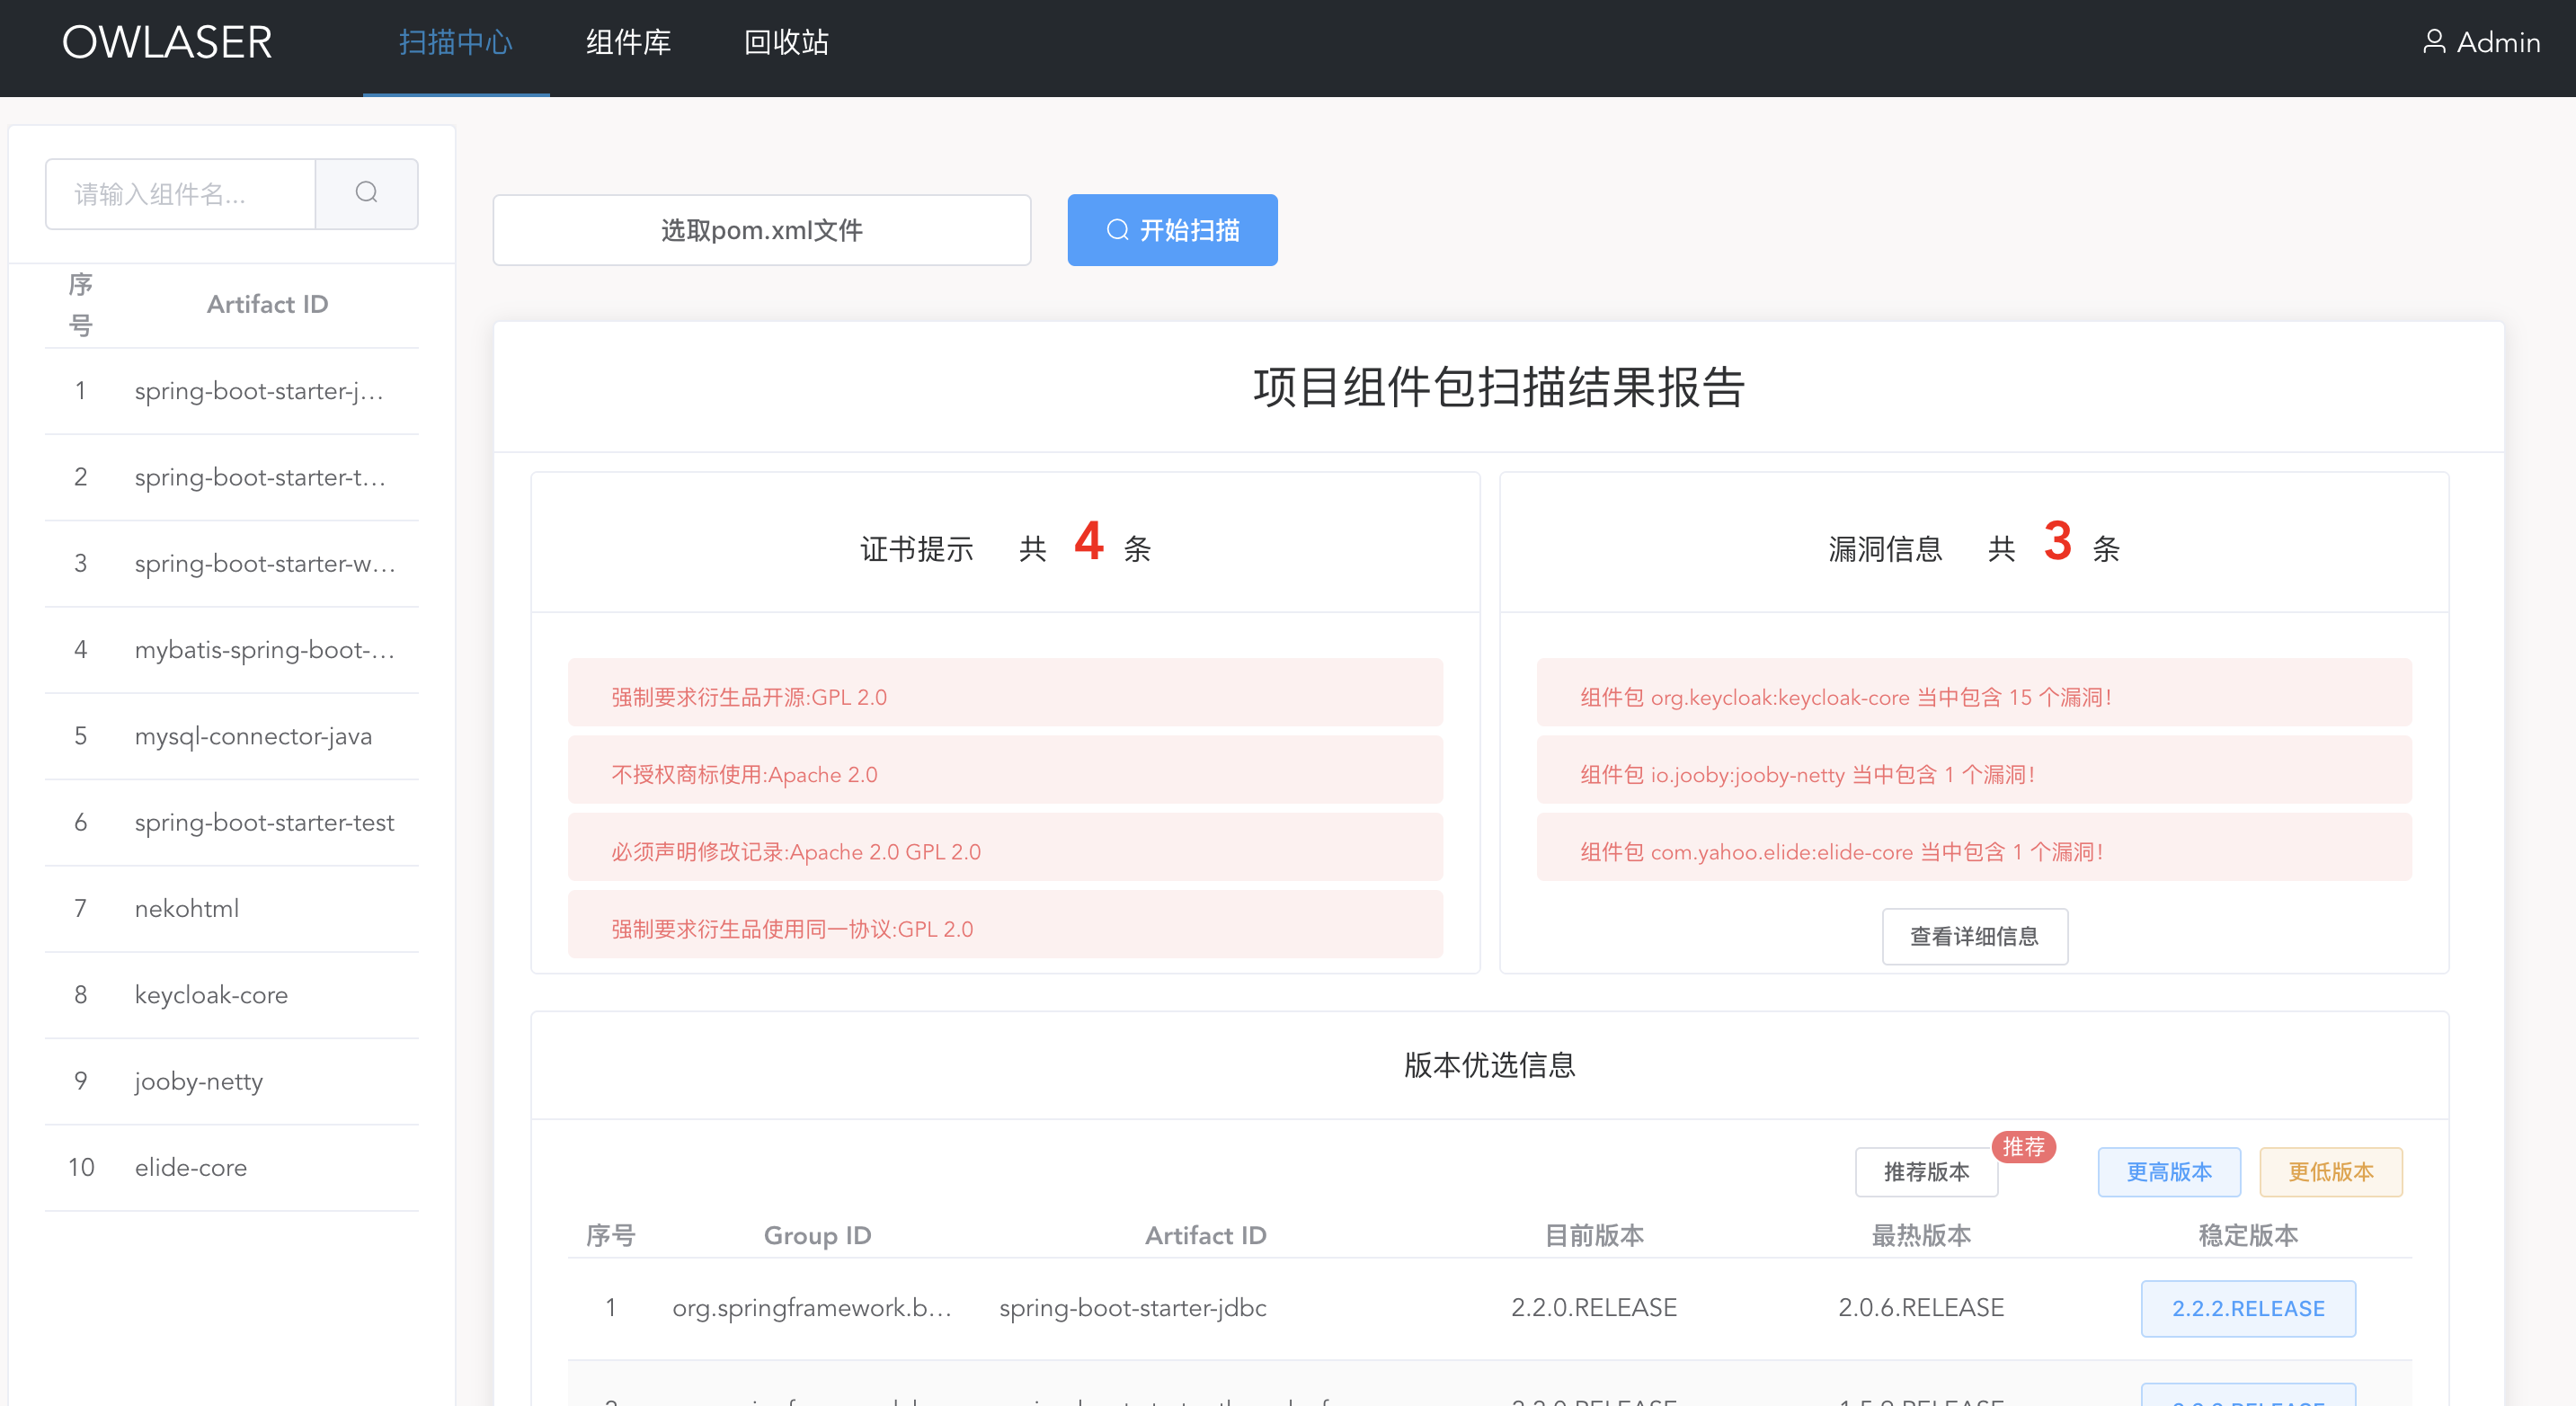Click 查看详细信息 button
Image resolution: width=2576 pixels, height=1406 pixels.
click(x=1974, y=936)
